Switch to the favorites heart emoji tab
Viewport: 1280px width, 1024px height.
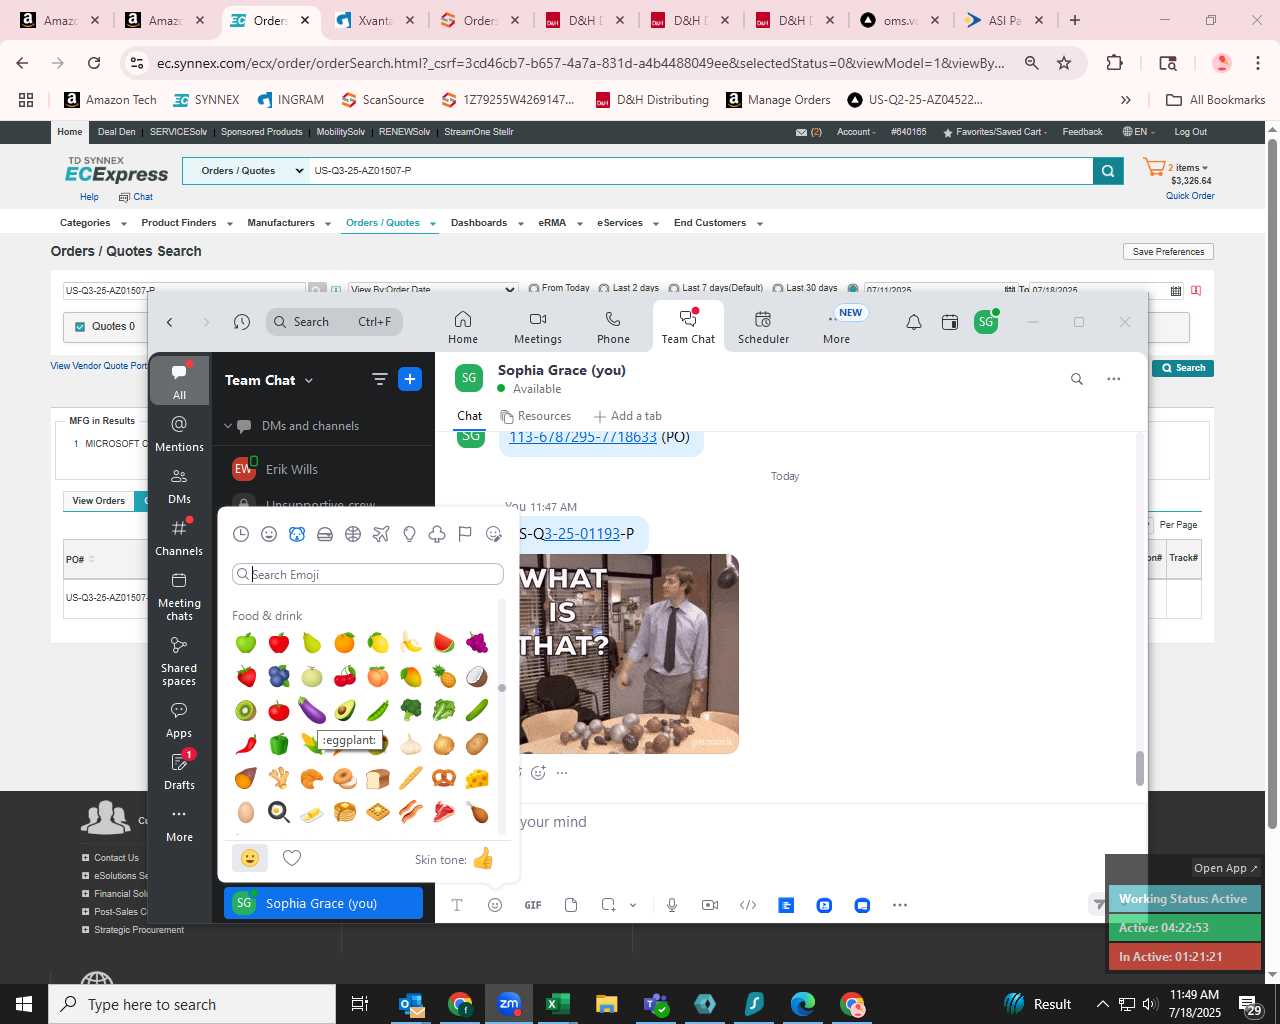292,858
